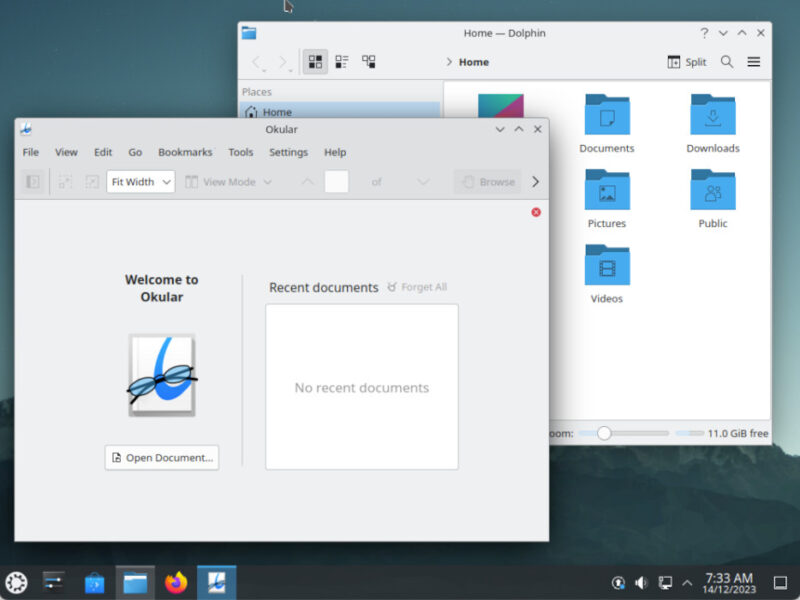
Task: Select icons view mode in Dolphin
Action: (314, 61)
